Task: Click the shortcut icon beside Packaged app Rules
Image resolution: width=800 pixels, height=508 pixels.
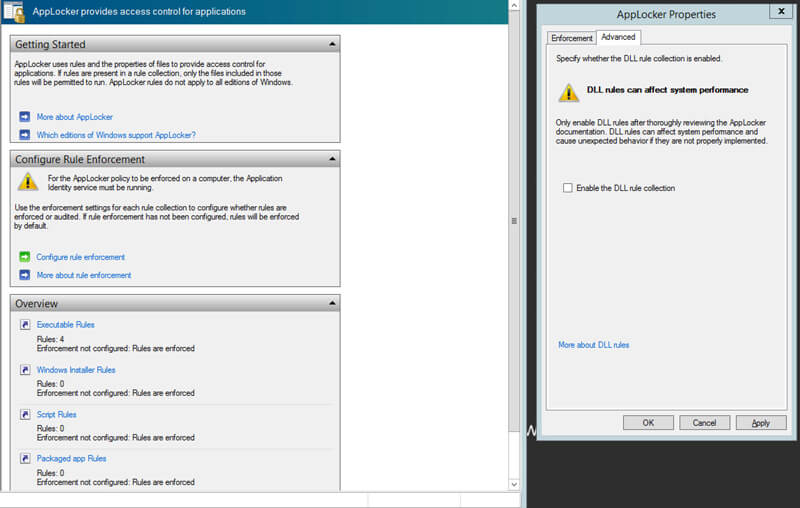Action: [25, 459]
